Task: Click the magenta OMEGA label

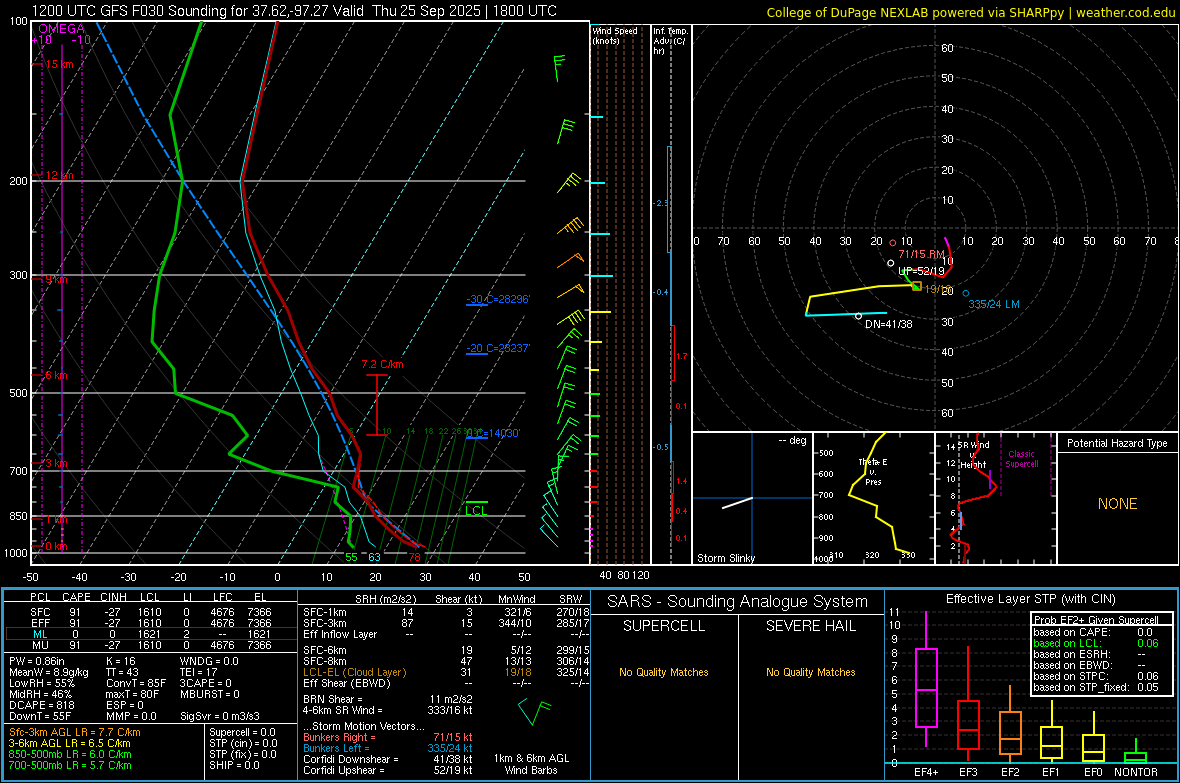Action: pyautogui.click(x=62, y=29)
